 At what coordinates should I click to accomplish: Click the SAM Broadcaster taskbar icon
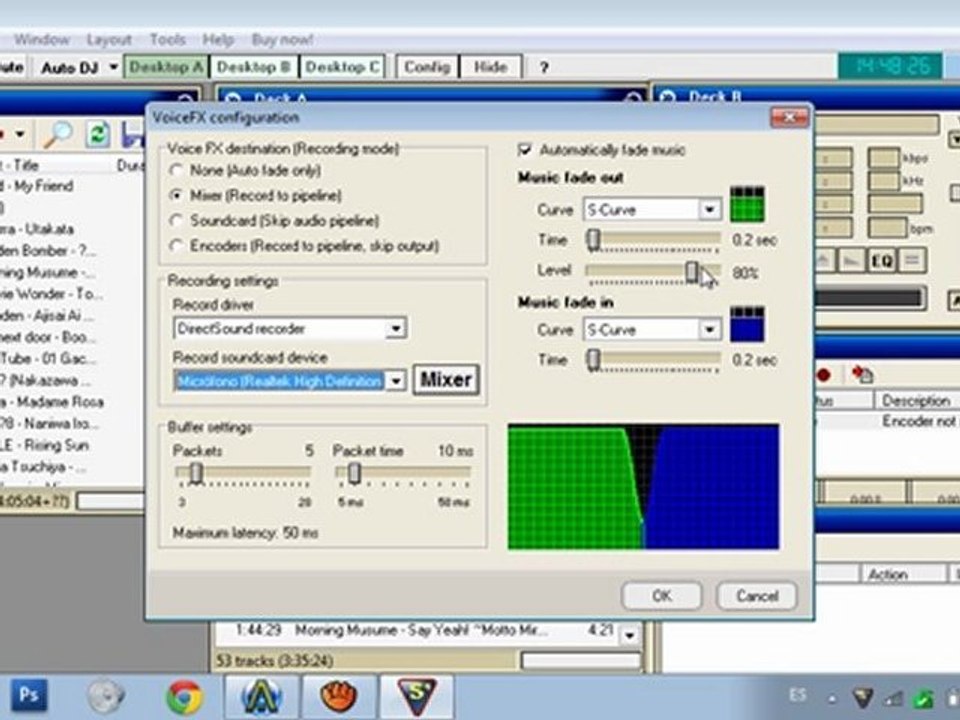click(416, 697)
